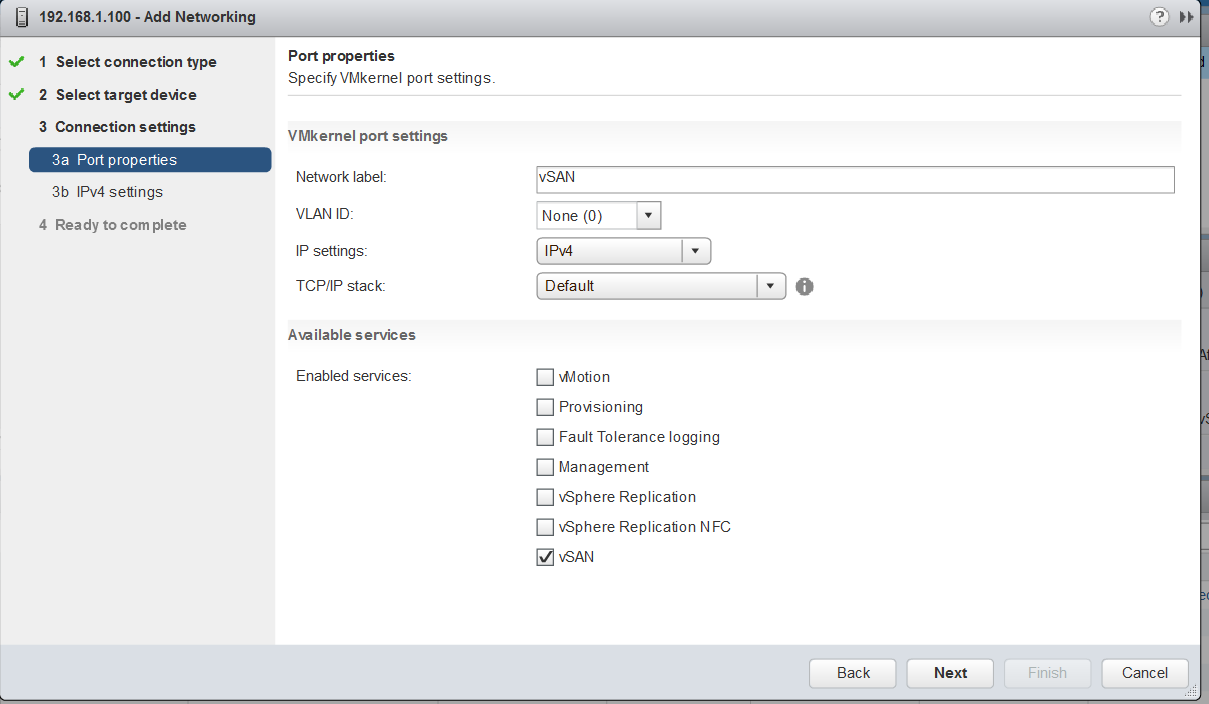
Task: Enable the vMotion service checkbox
Action: 545,377
